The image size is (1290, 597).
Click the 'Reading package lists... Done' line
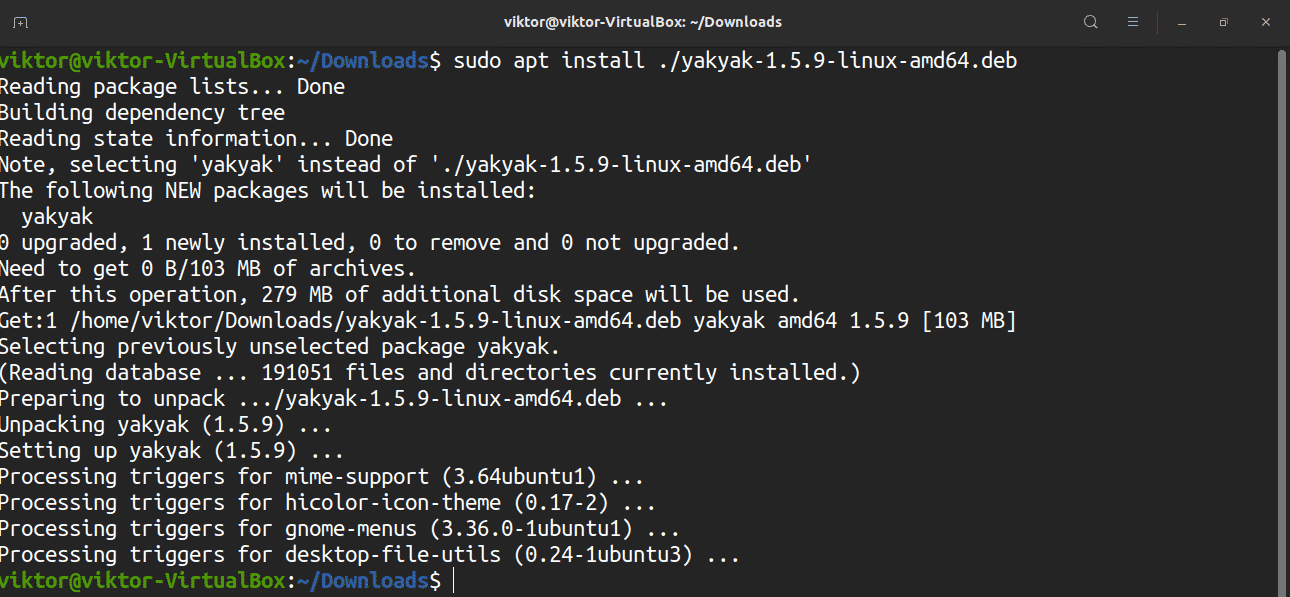click(x=172, y=87)
